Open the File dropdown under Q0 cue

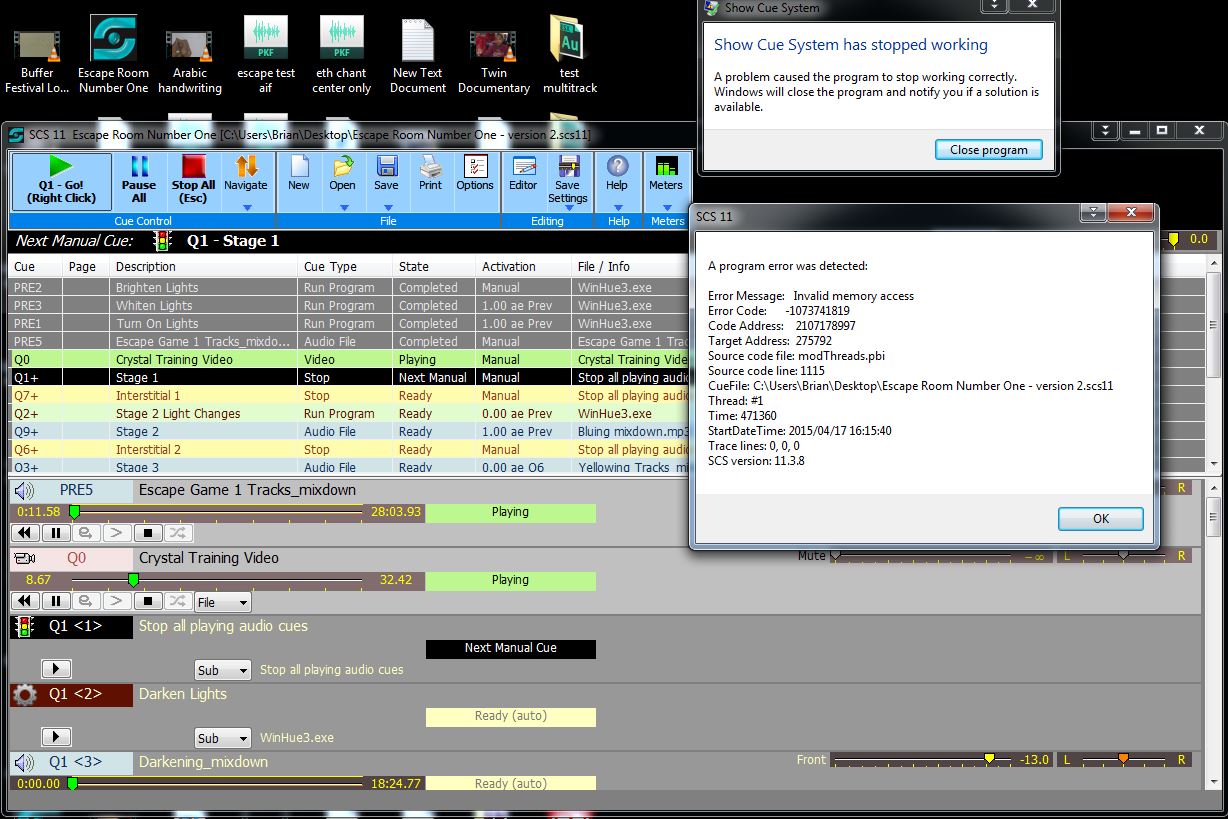tap(222, 602)
